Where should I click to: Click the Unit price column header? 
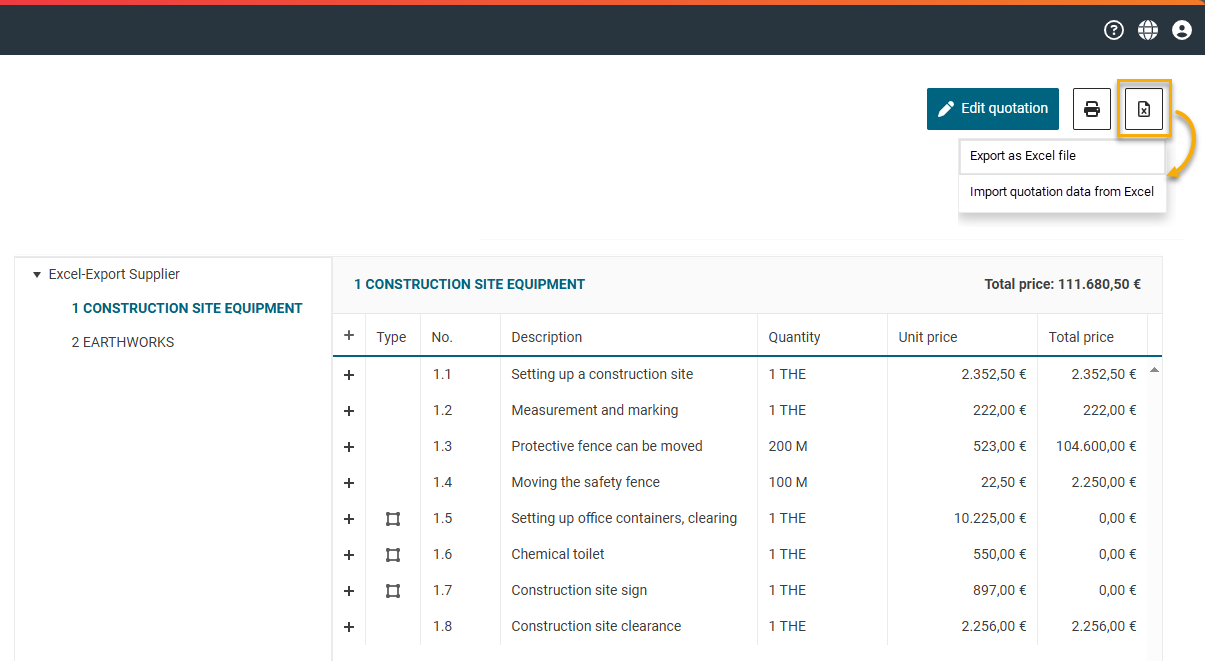tap(928, 337)
